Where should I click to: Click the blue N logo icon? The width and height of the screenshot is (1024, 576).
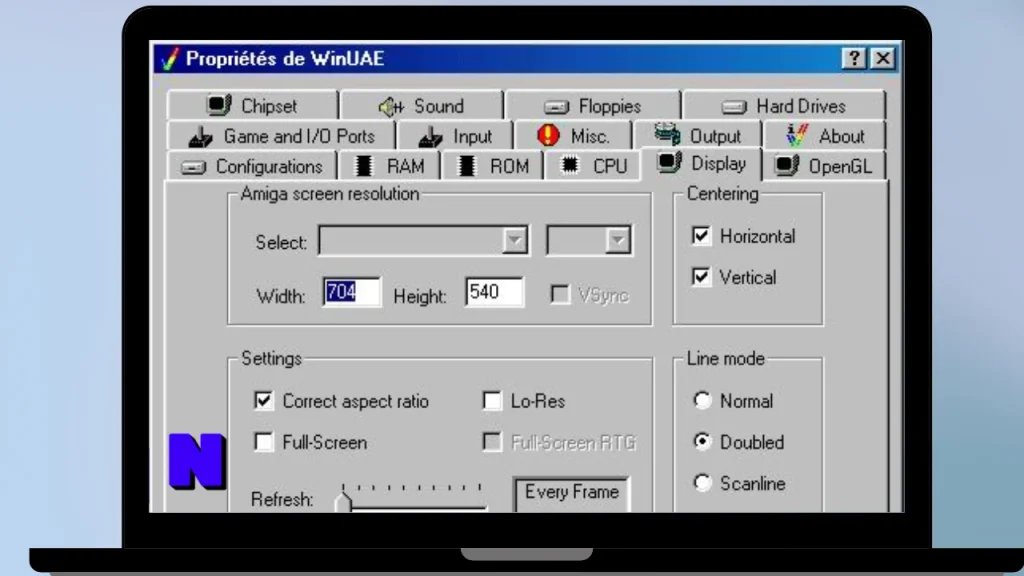197,461
